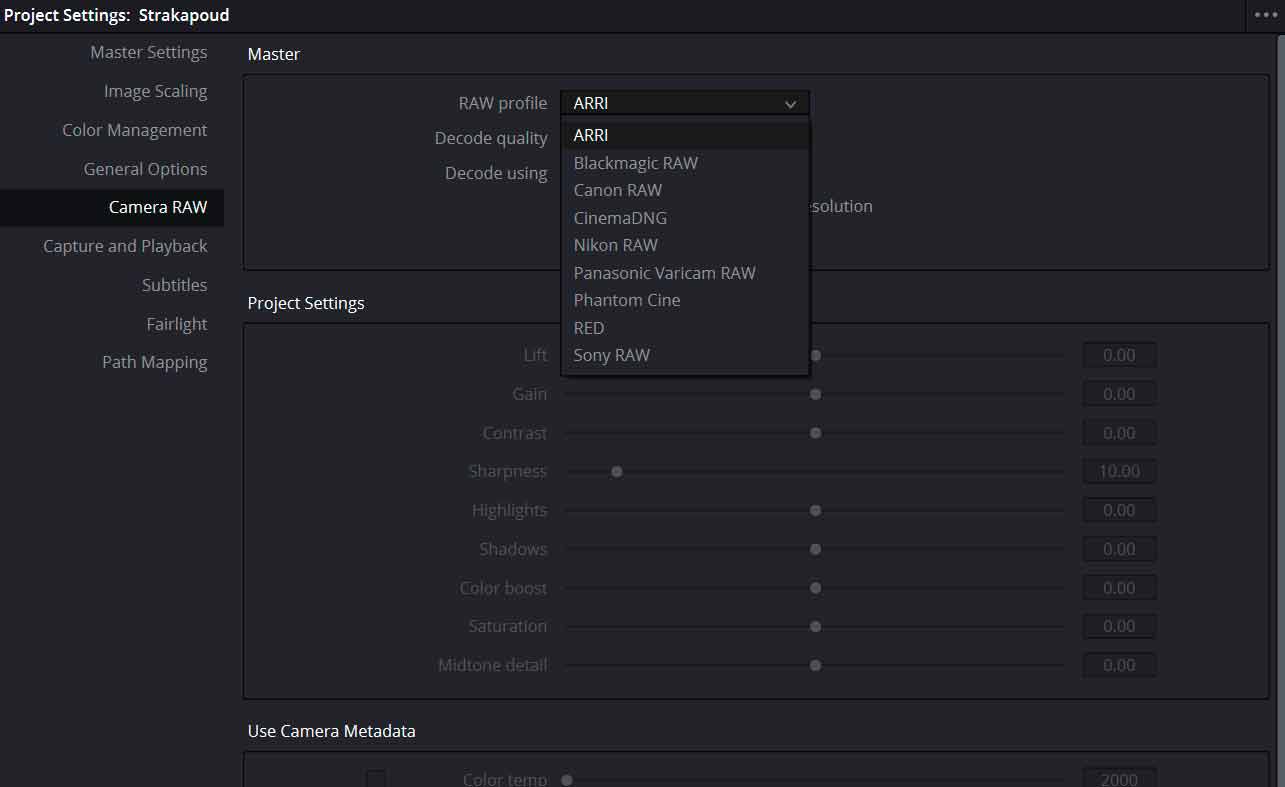Choose Canon RAW in the dropdown

[x=617, y=190]
